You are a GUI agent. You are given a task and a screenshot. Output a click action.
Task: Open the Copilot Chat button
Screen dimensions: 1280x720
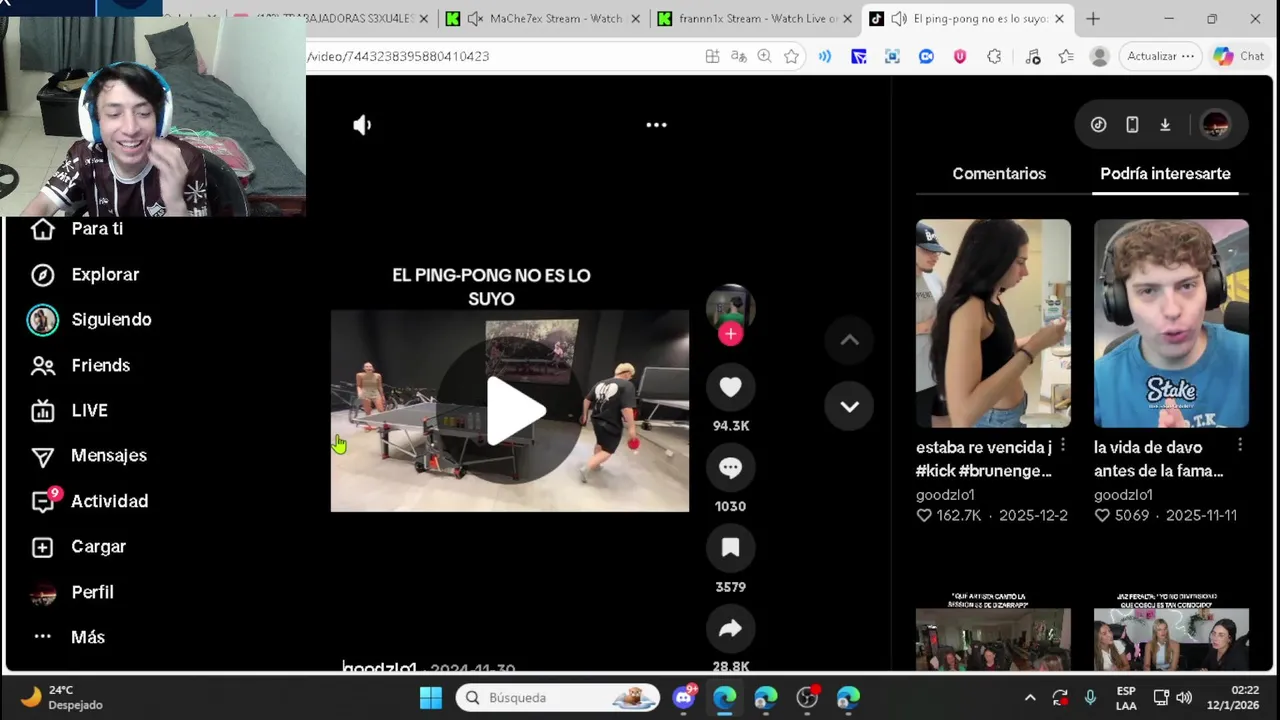pos(1238,56)
